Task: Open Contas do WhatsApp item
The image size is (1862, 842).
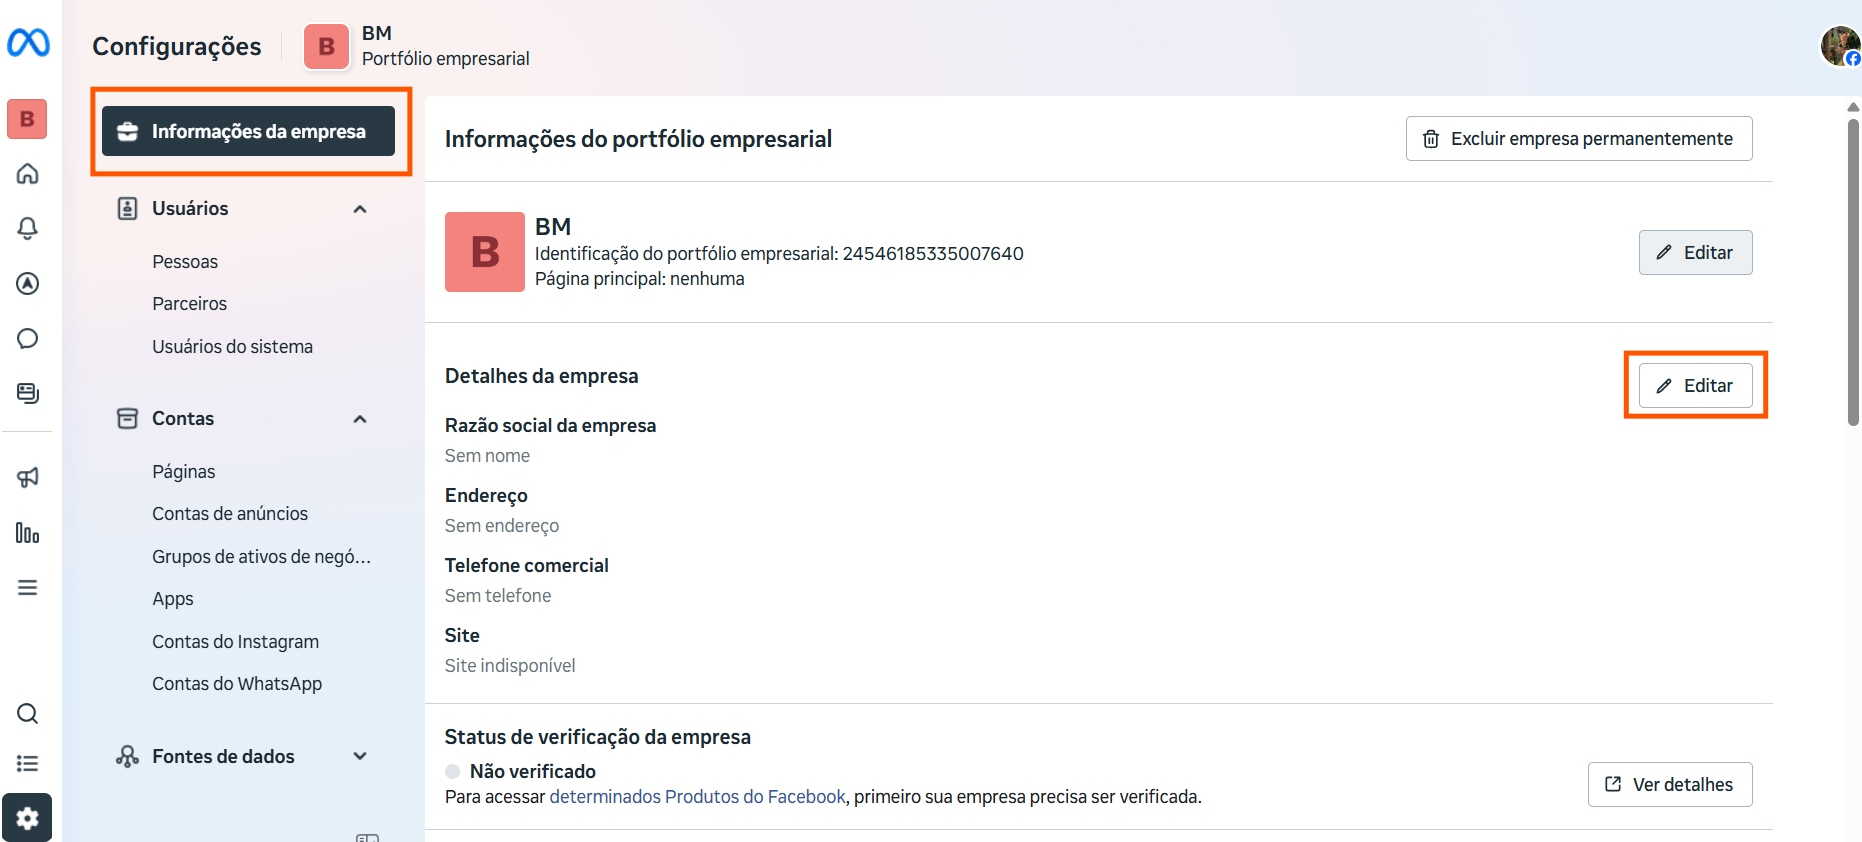Action: 237,684
